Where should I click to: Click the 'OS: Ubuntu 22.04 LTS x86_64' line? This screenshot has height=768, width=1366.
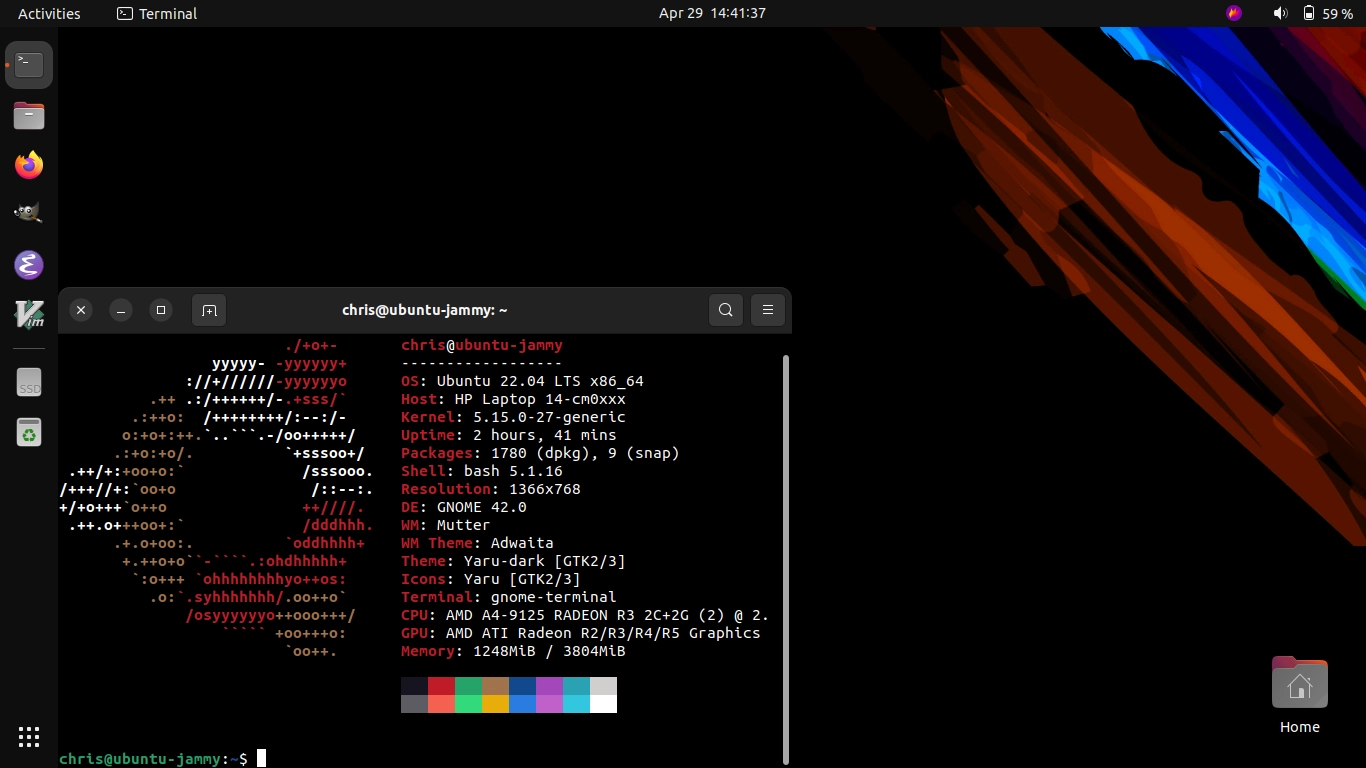(522, 381)
